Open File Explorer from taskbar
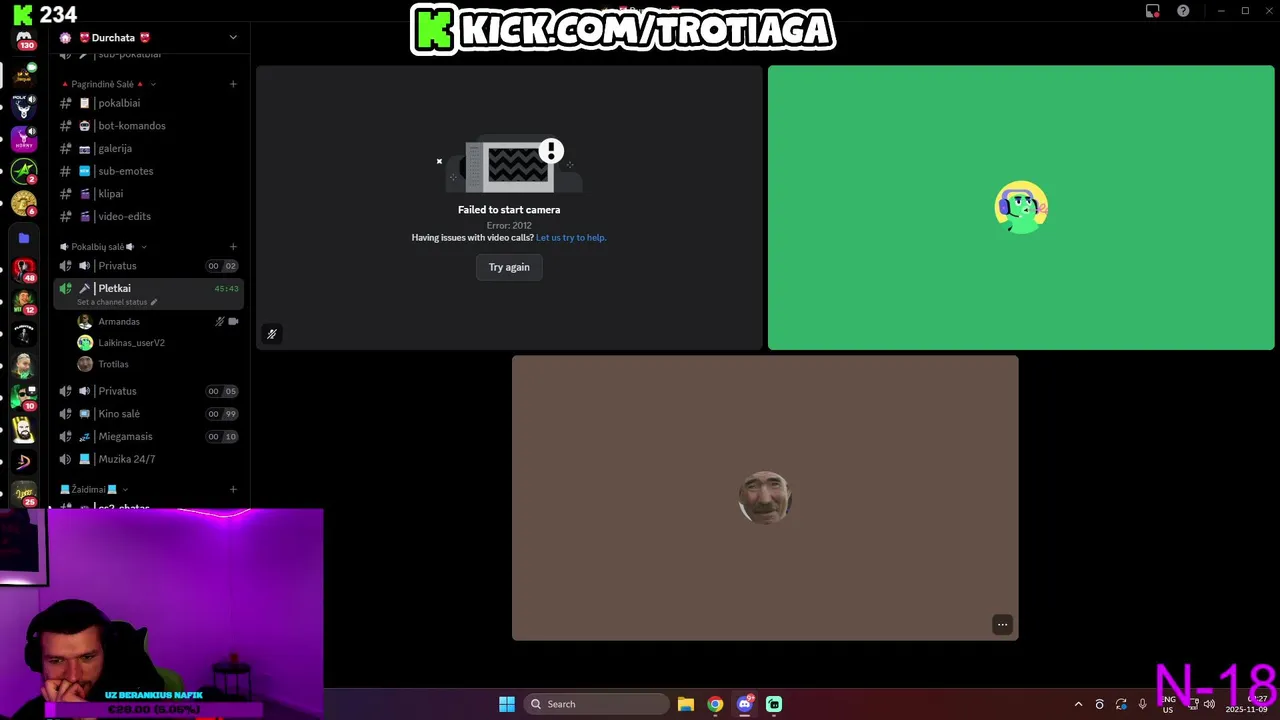Viewport: 1280px width, 720px height. click(x=686, y=704)
